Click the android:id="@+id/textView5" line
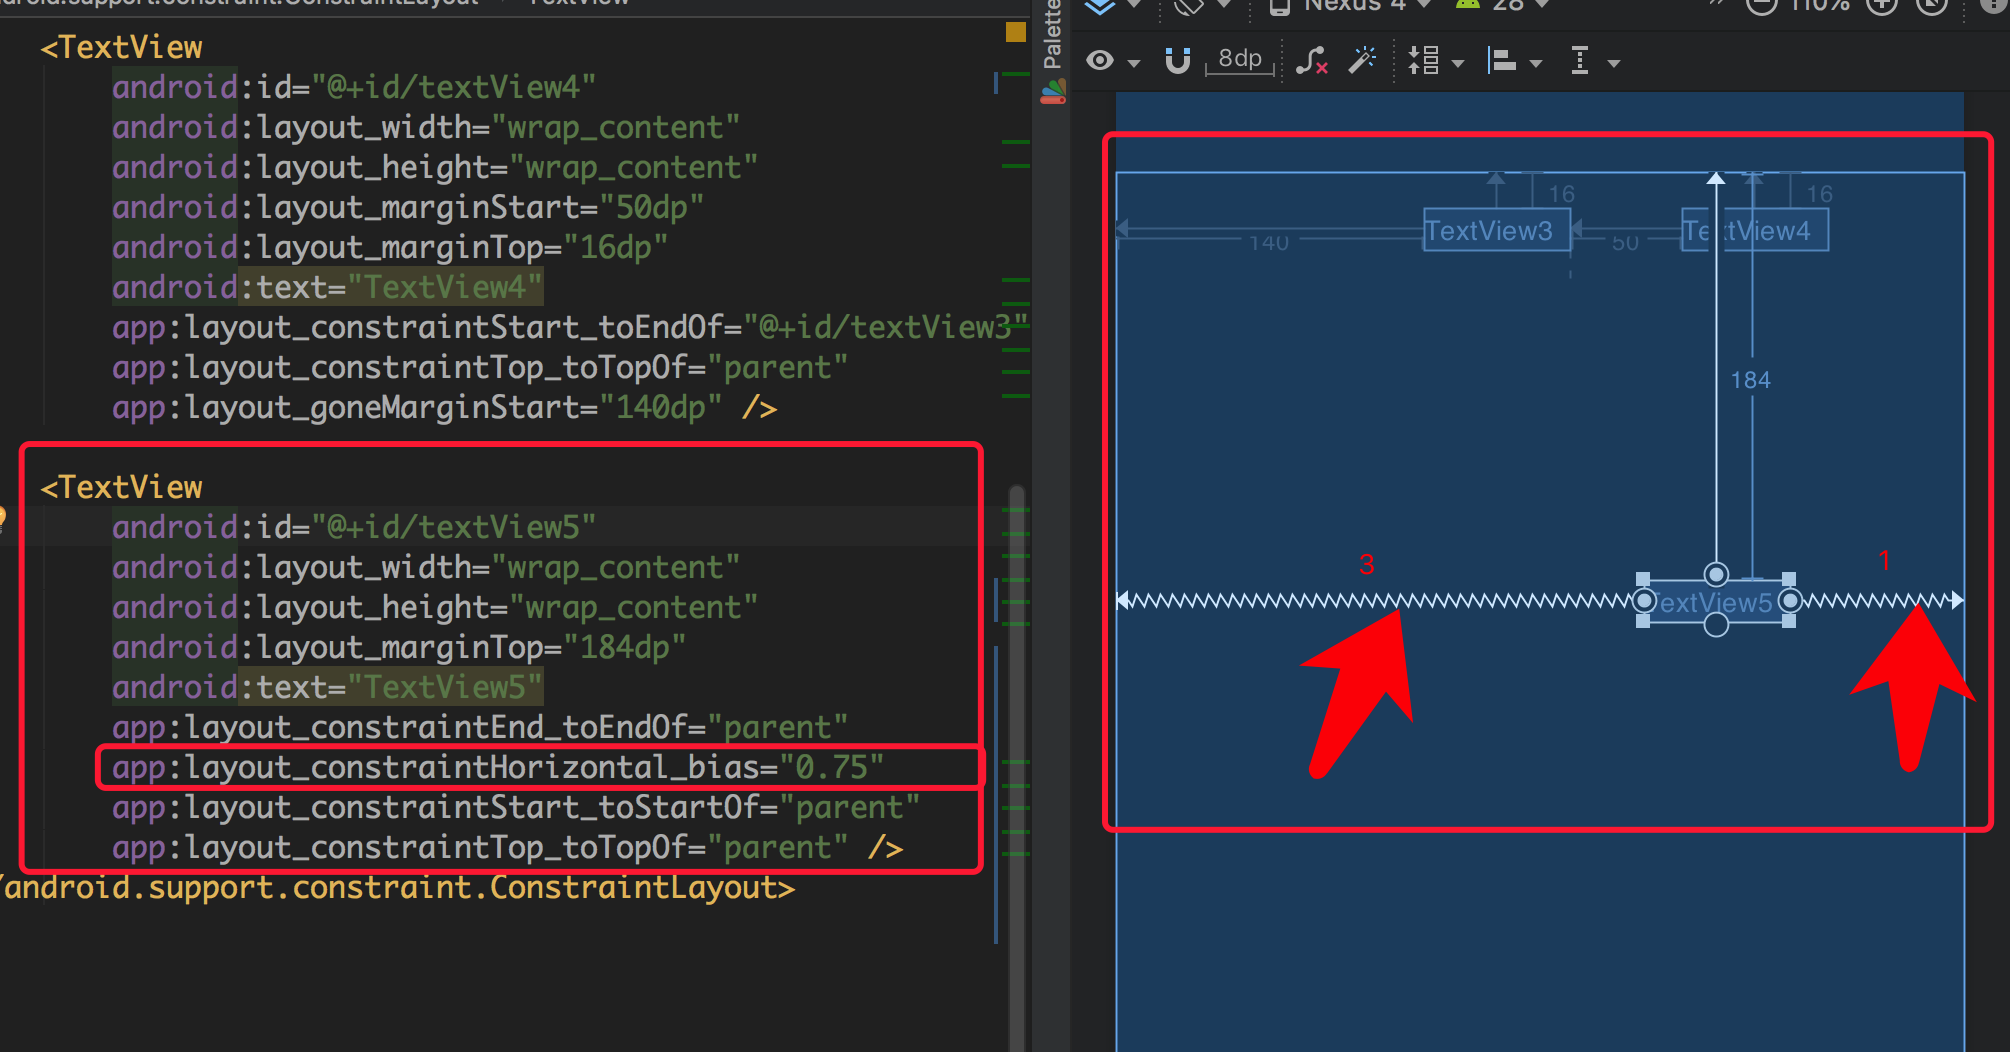This screenshot has width=2010, height=1052. click(354, 527)
